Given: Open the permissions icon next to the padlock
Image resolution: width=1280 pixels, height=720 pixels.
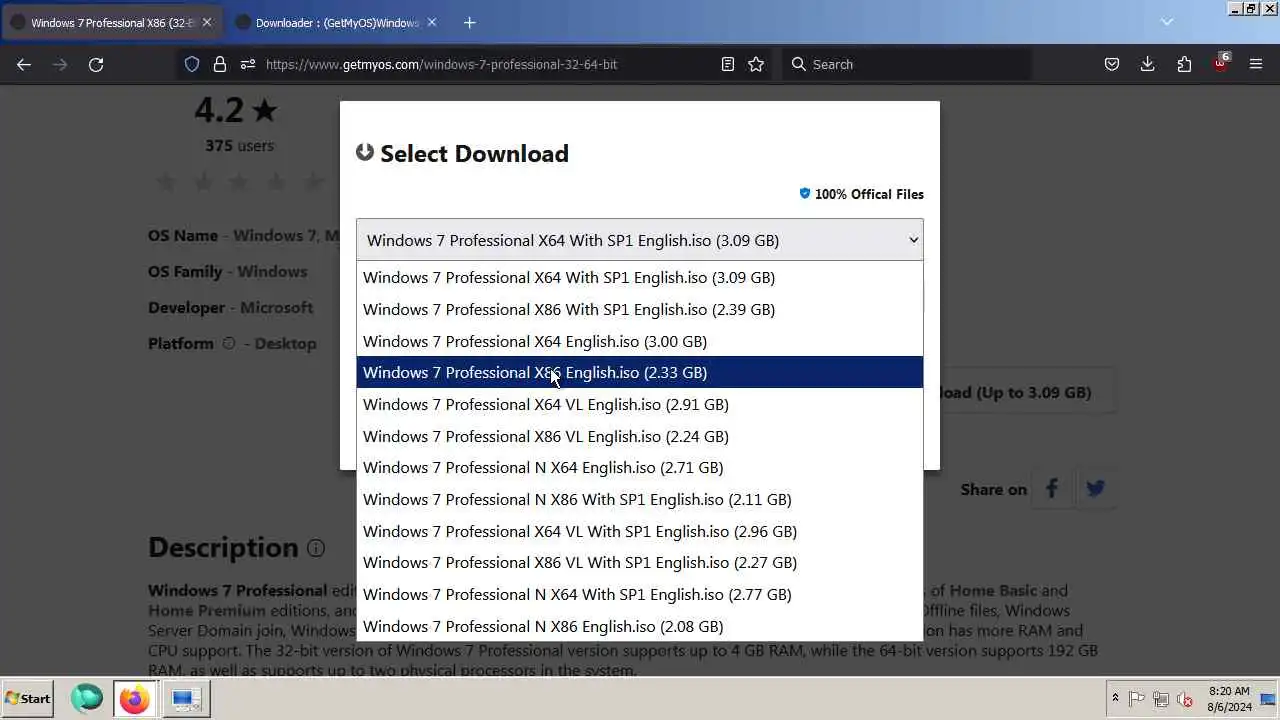Looking at the screenshot, I should [x=248, y=64].
